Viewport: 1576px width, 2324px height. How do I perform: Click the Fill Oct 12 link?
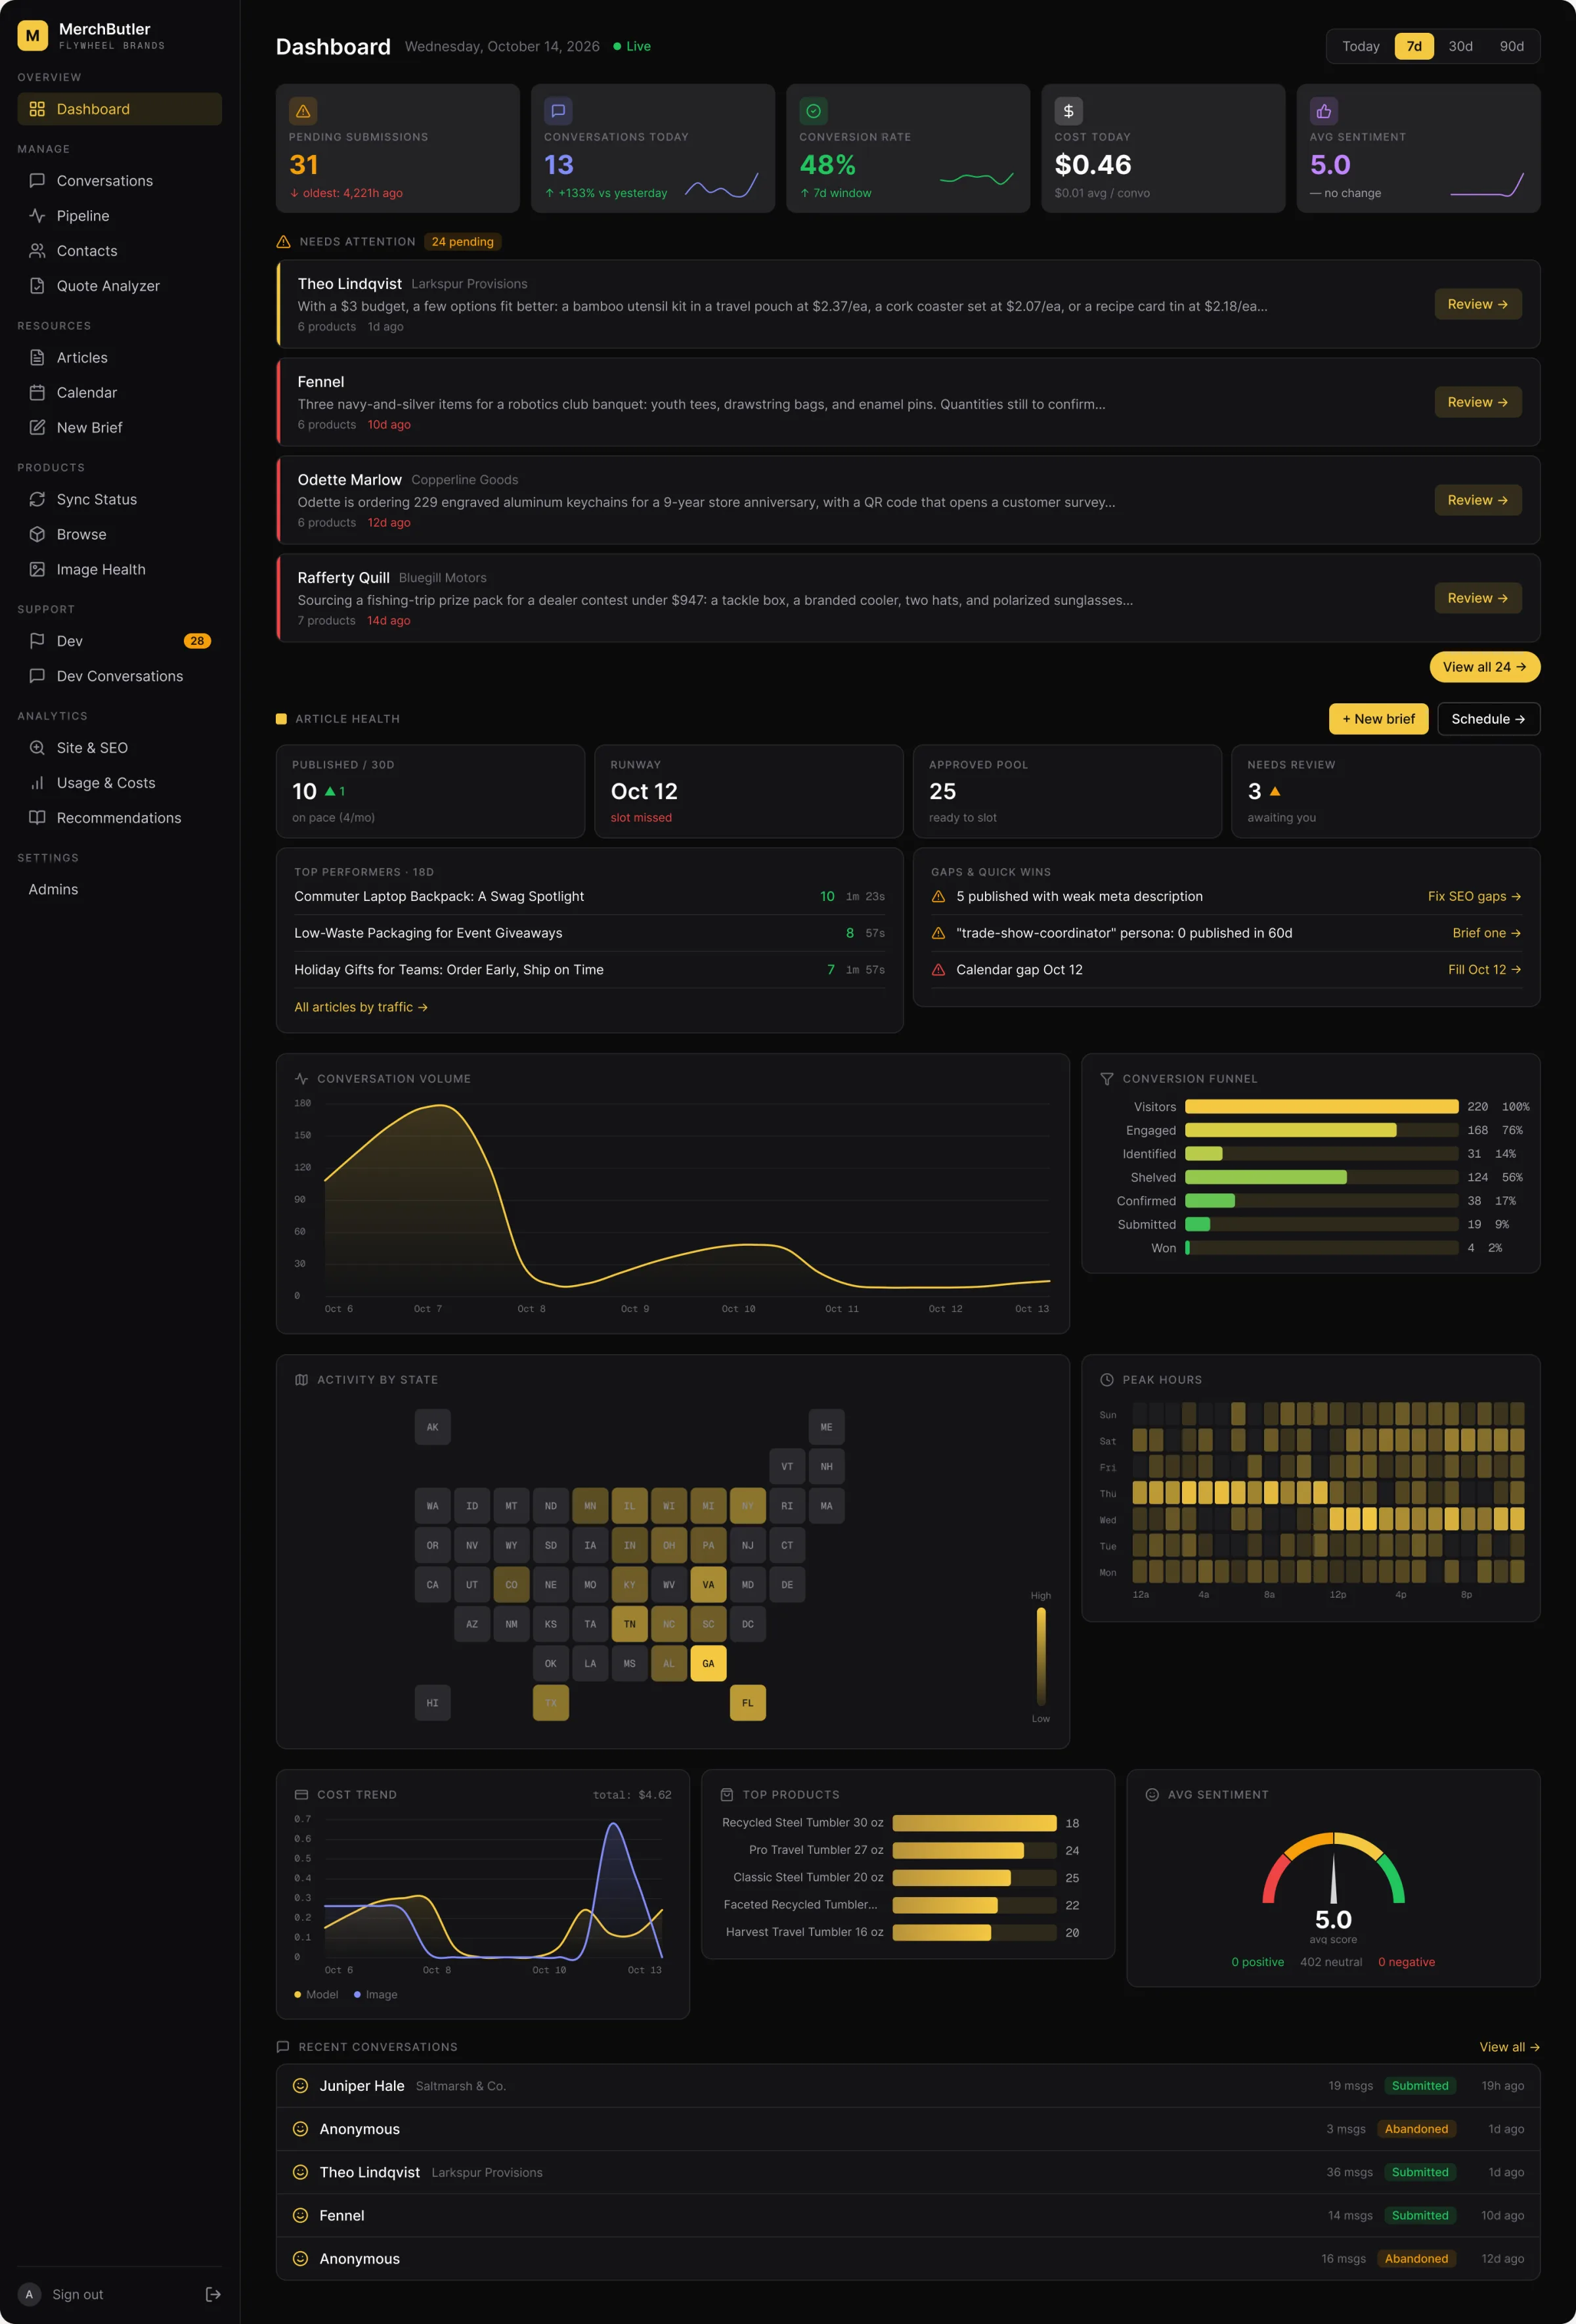pos(1485,970)
